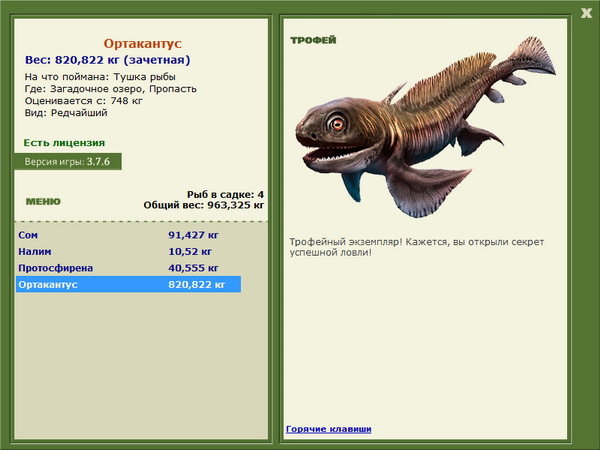The image size is (600, 450).
Task: Close the fish keepnet window
Action: (x=586, y=13)
